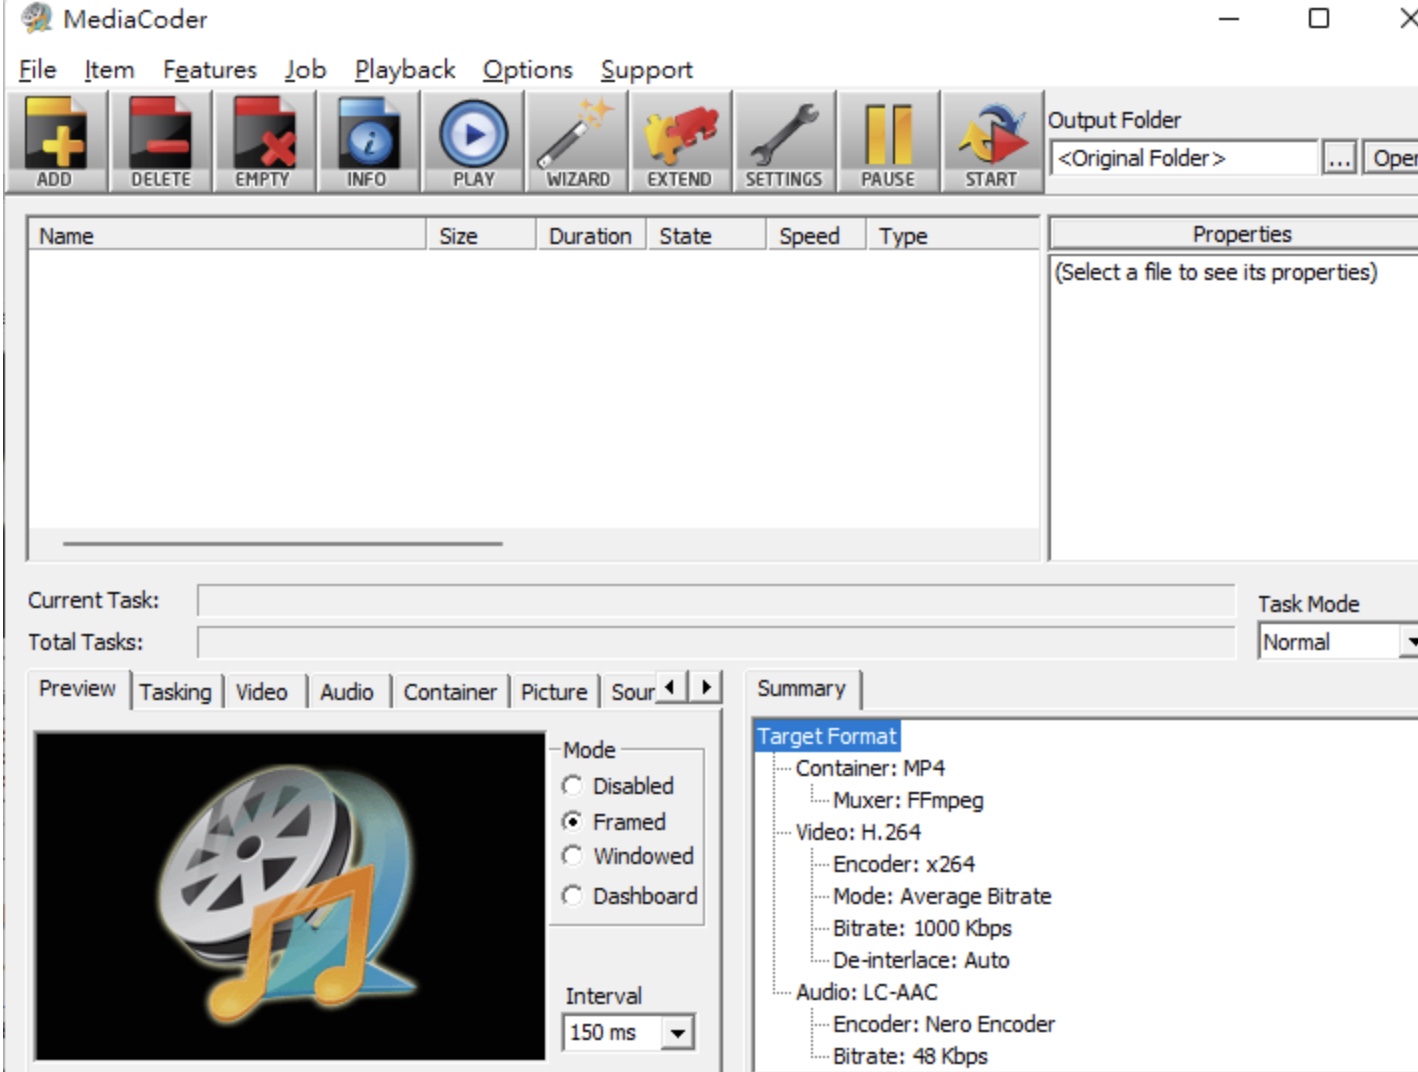Image resolution: width=1418 pixels, height=1072 pixels.
Task: Click the Output Folder path field
Action: (x=1184, y=159)
